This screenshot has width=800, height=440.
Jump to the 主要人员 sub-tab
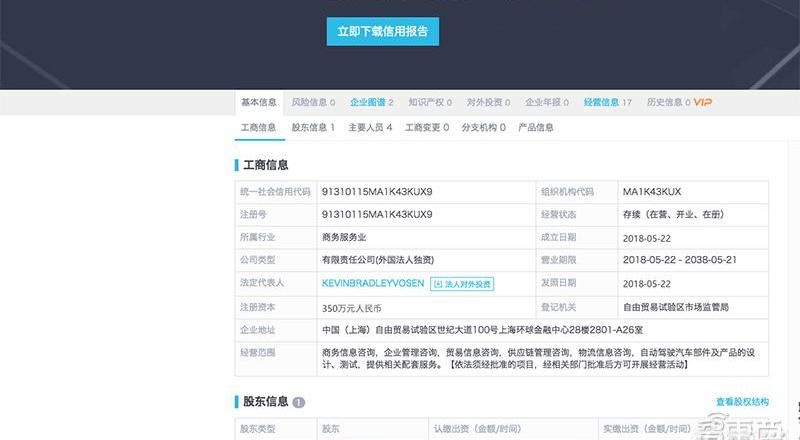370,128
